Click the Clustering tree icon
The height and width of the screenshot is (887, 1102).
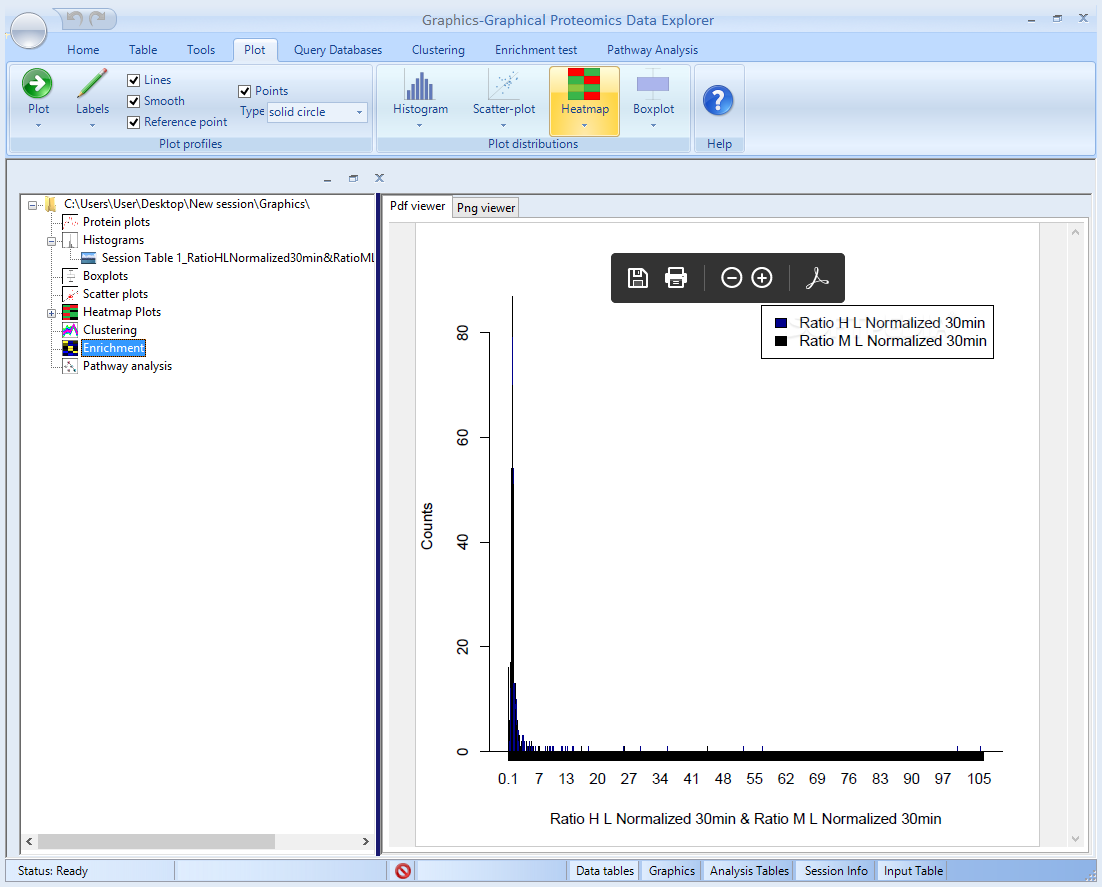[x=70, y=330]
